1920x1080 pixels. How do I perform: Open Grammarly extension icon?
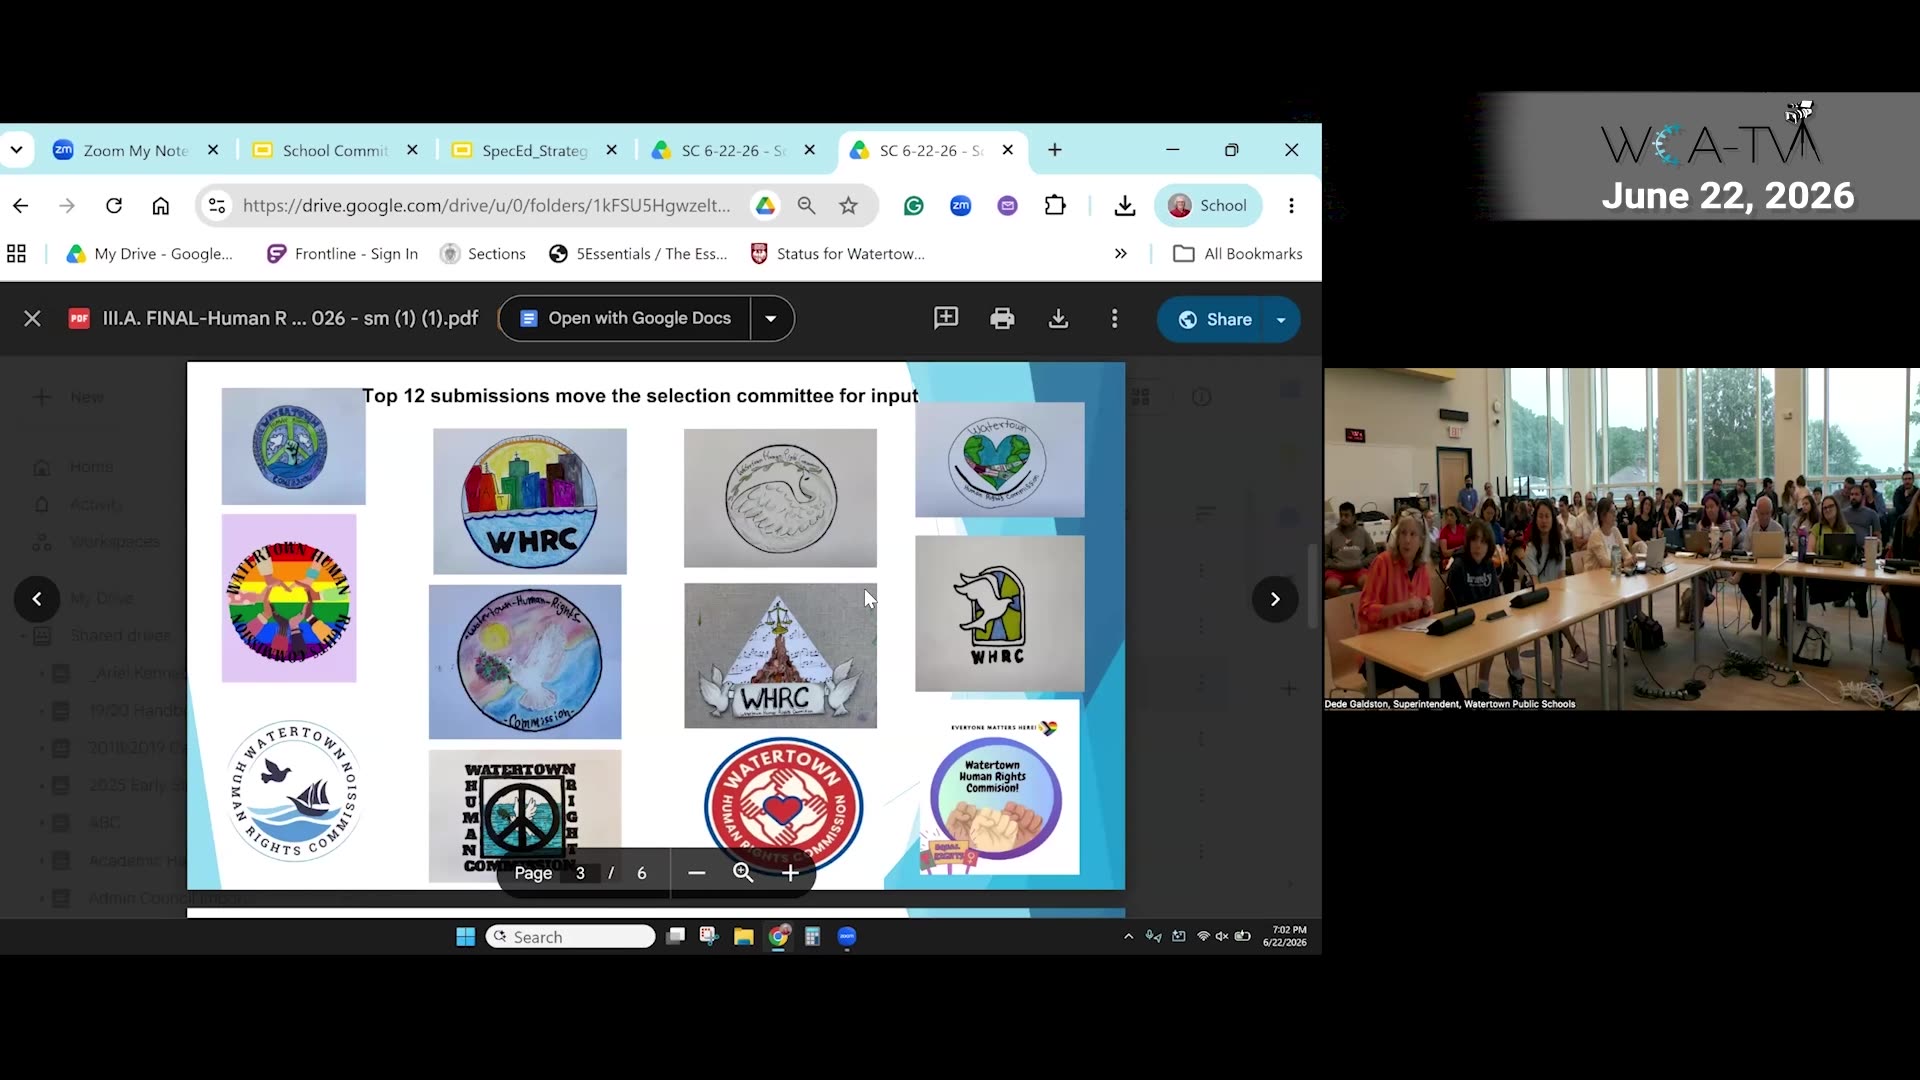coord(913,205)
